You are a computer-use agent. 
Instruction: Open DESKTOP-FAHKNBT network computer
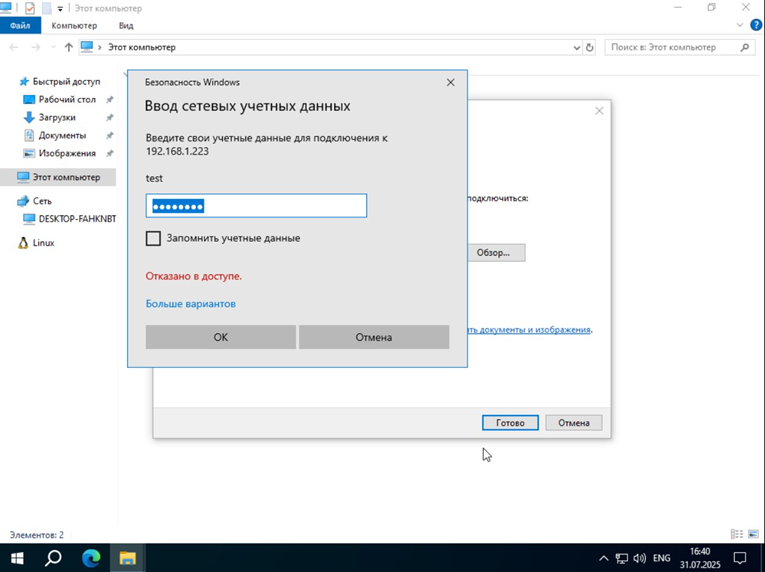[x=77, y=219]
